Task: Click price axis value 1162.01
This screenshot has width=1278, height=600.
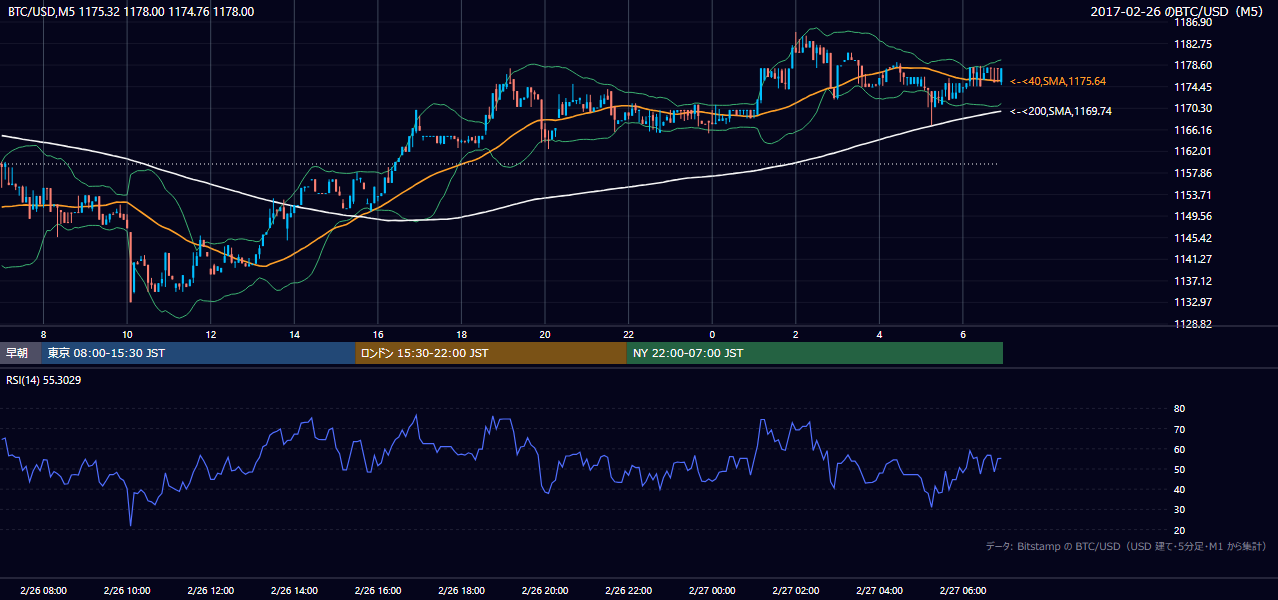Action: (1194, 151)
